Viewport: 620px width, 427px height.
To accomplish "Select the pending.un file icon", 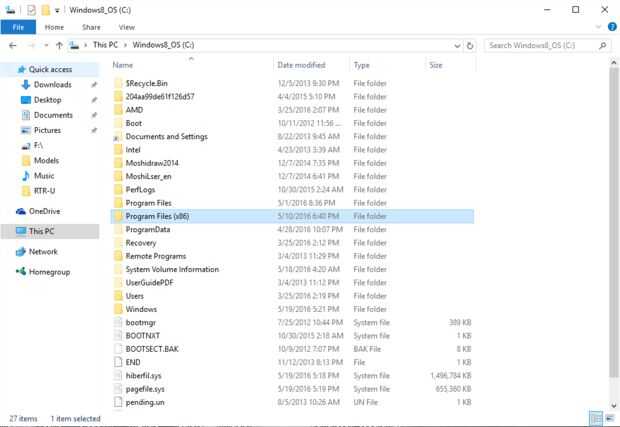I will [x=118, y=402].
